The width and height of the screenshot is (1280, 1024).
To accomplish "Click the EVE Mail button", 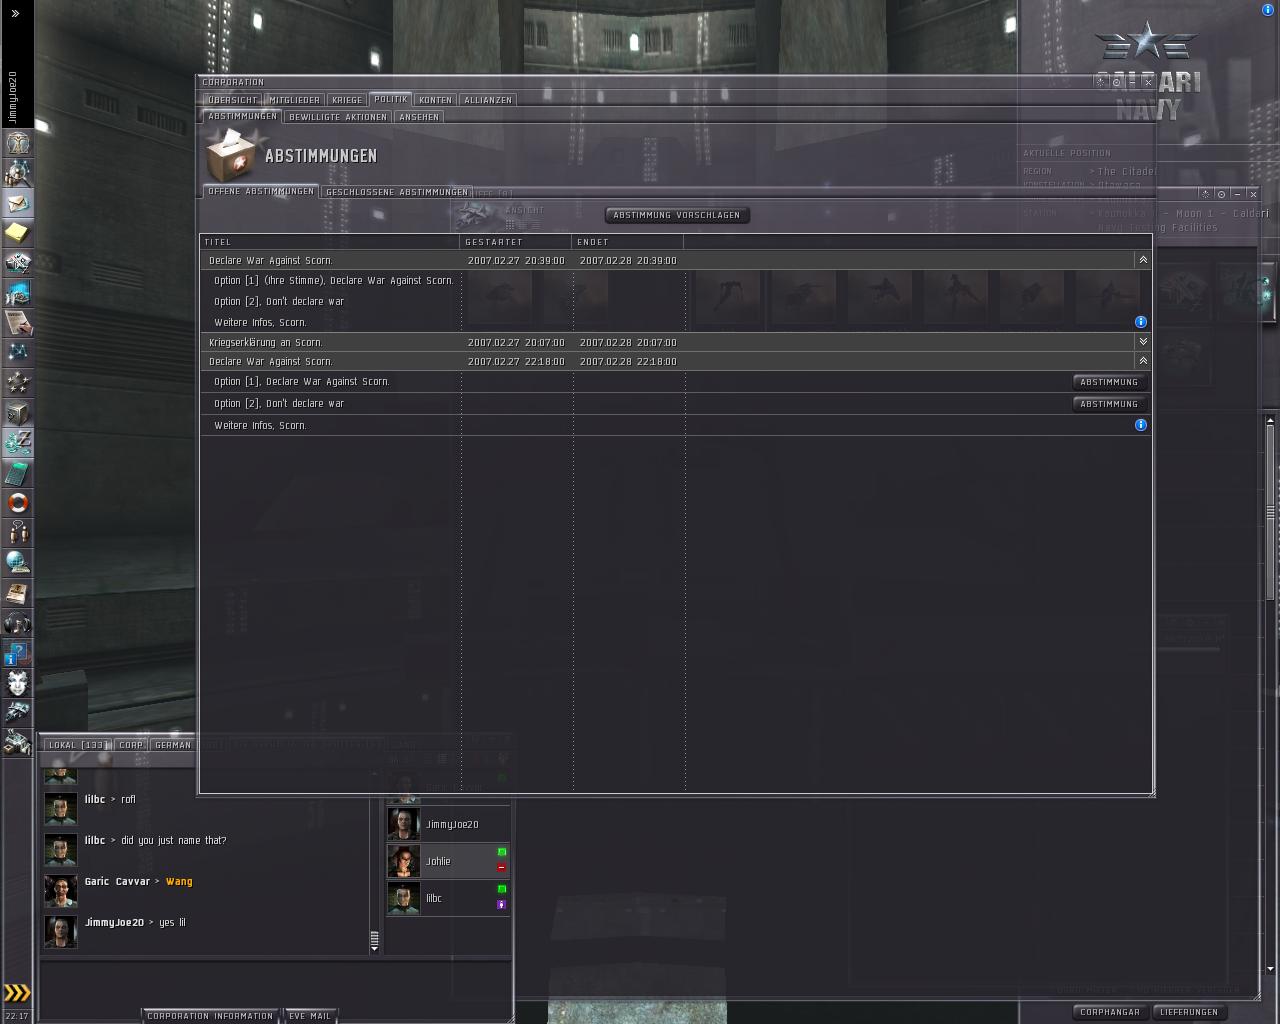I will pyautogui.click(x=310, y=1016).
